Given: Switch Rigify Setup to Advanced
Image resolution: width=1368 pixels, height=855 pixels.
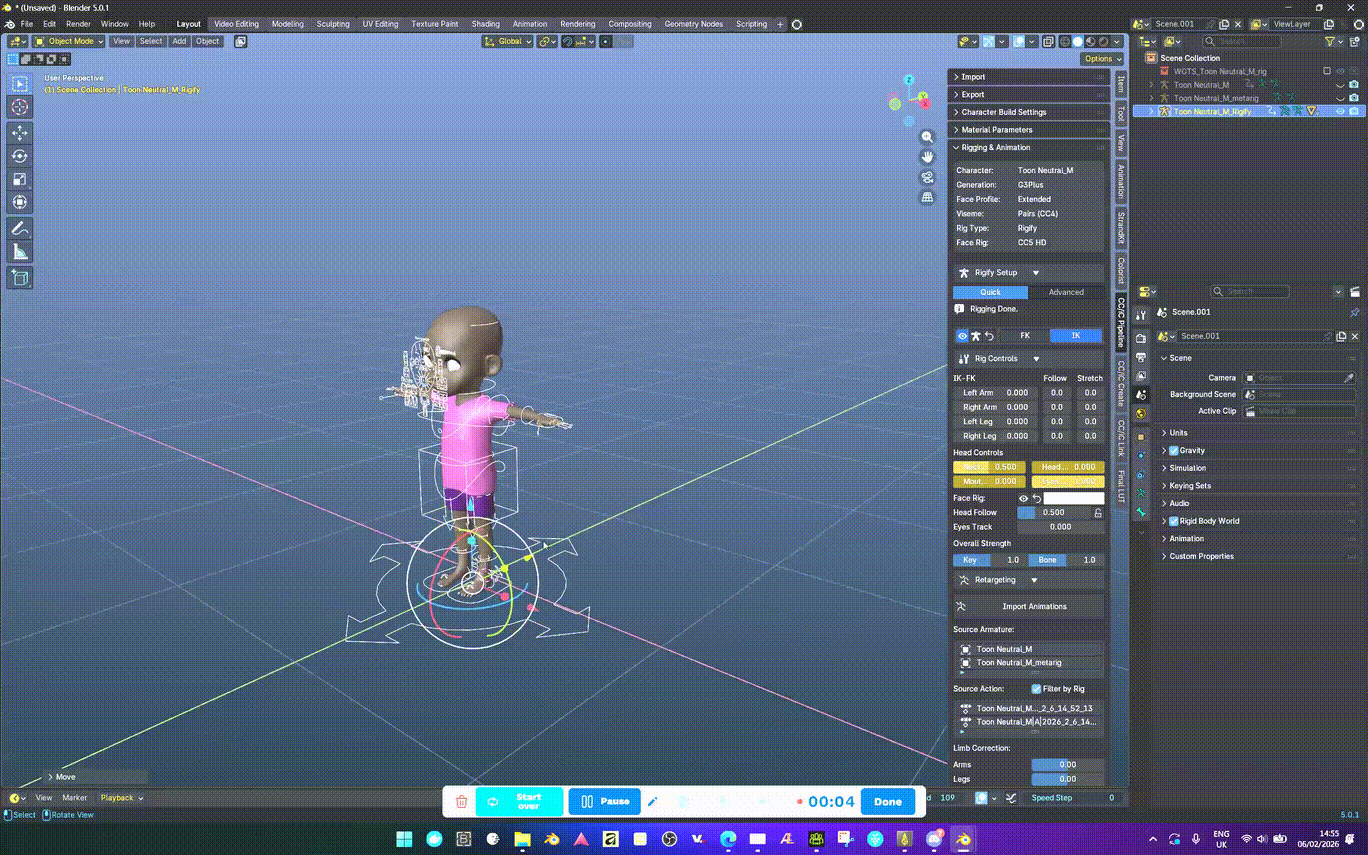Looking at the screenshot, I should click(1065, 292).
